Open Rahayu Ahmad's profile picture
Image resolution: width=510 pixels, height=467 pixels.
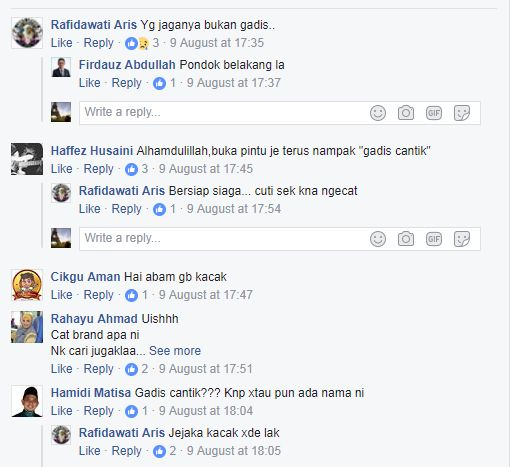click(x=27, y=327)
